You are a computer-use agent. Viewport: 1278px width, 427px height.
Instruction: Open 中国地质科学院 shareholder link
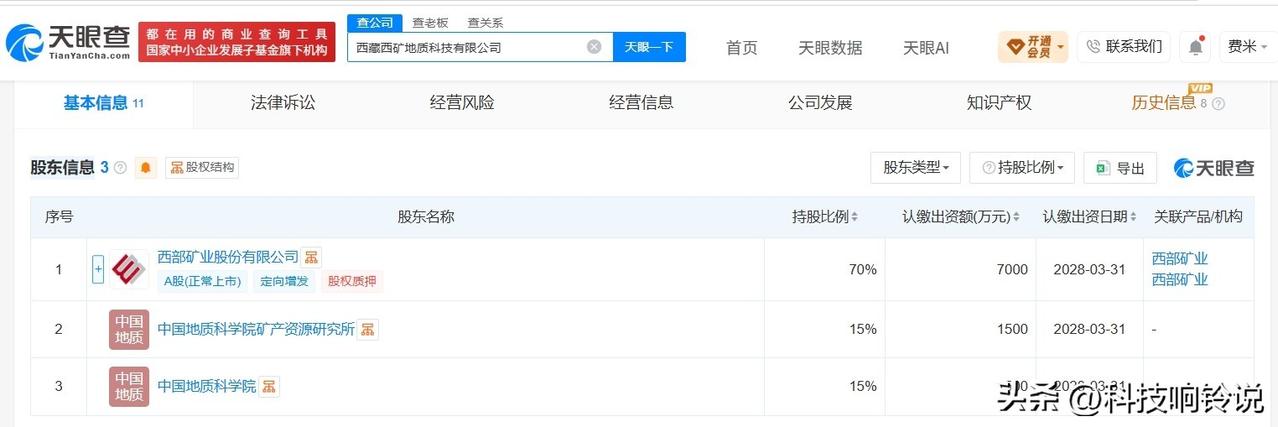[207, 386]
